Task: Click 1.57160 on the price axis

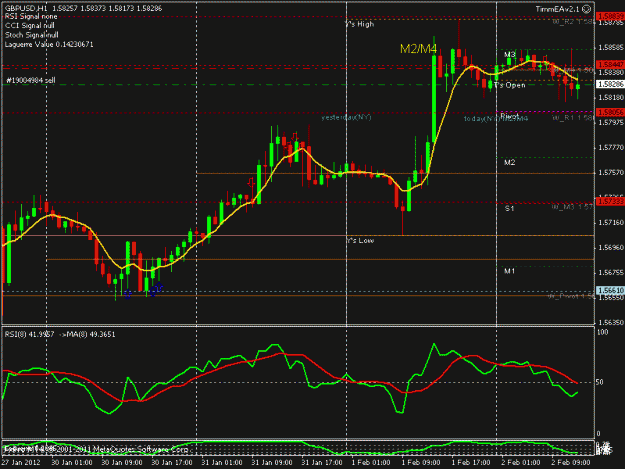Action: coord(611,223)
